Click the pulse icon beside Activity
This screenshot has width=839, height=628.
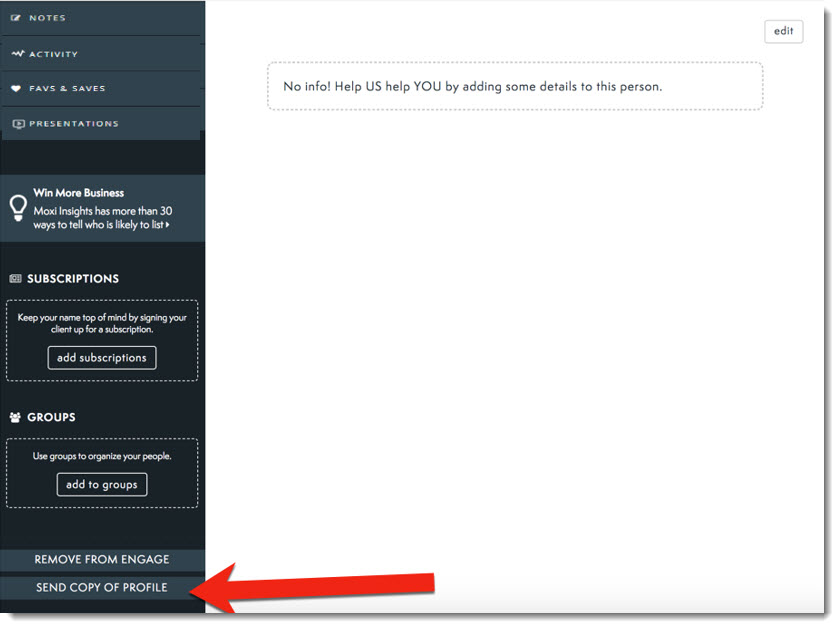(x=17, y=54)
